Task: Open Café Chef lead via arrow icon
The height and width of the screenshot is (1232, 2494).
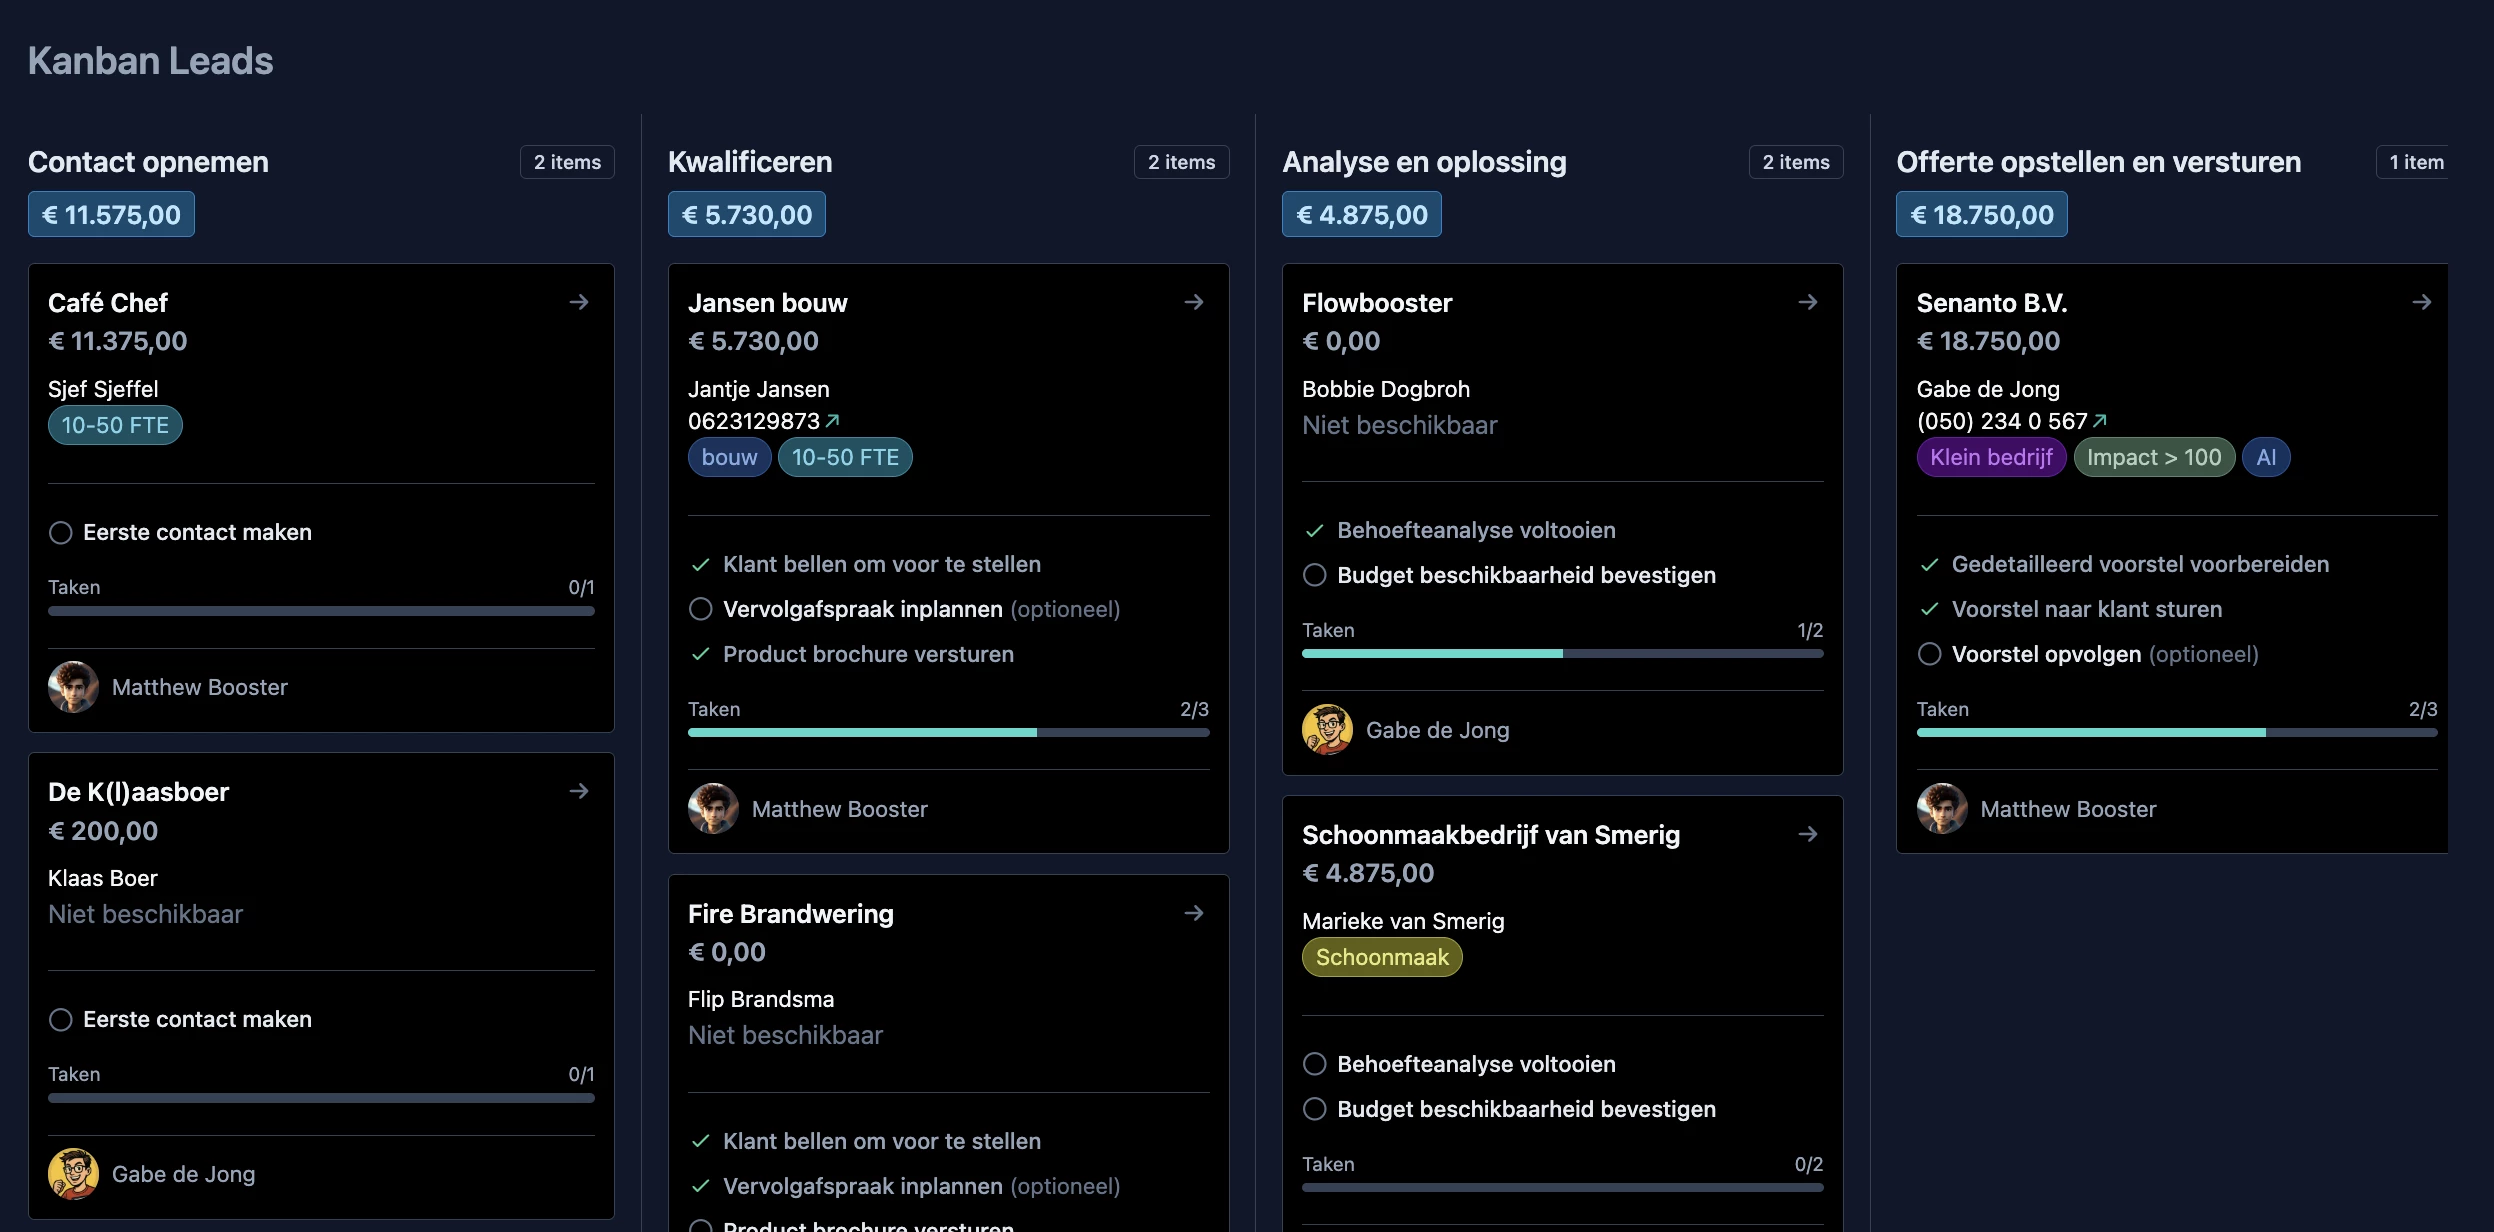Action: pyautogui.click(x=579, y=302)
